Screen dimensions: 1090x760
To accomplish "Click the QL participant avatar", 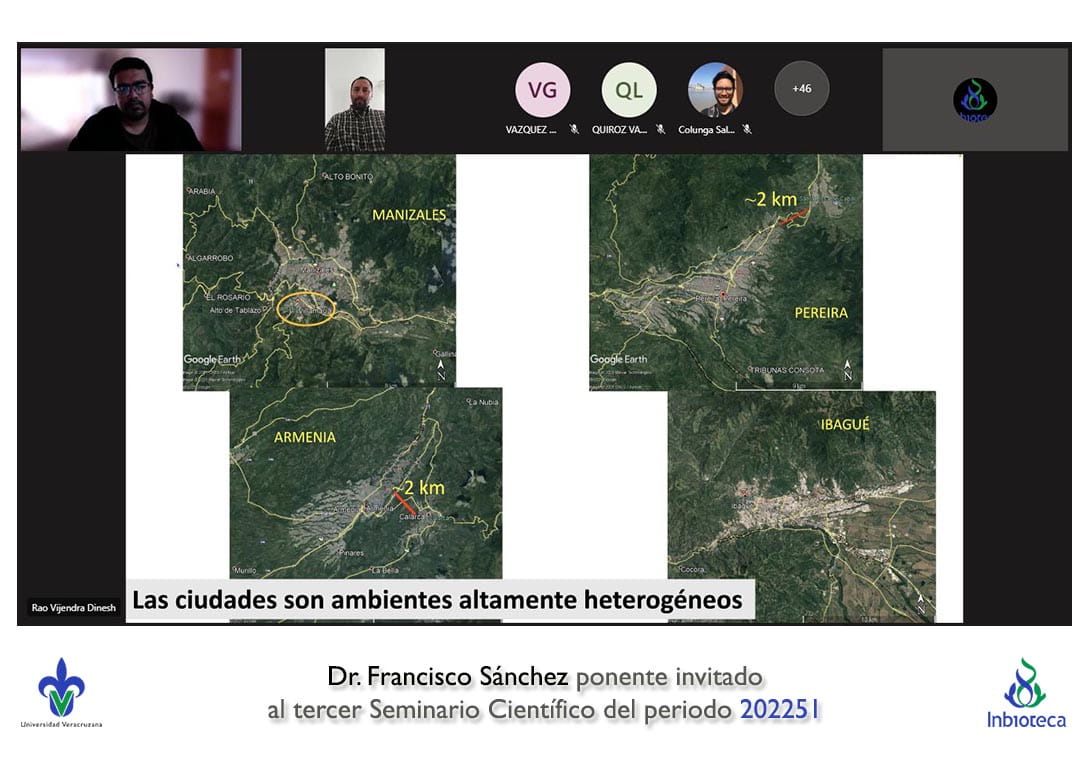I will (x=629, y=90).
